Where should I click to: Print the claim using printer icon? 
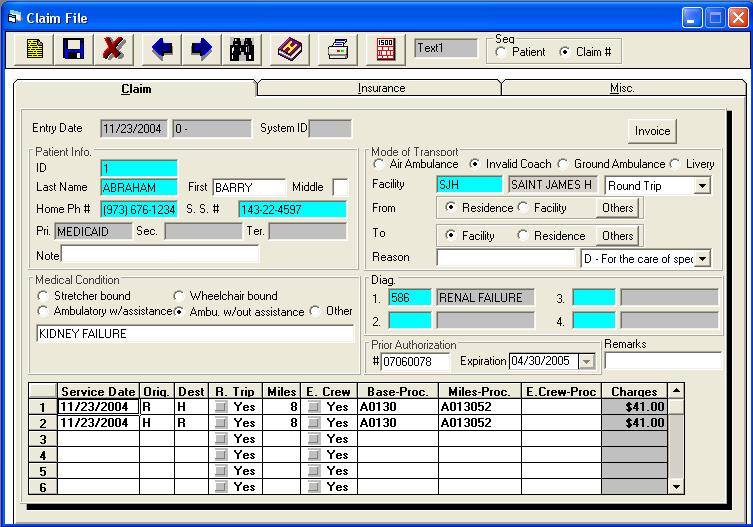click(338, 49)
